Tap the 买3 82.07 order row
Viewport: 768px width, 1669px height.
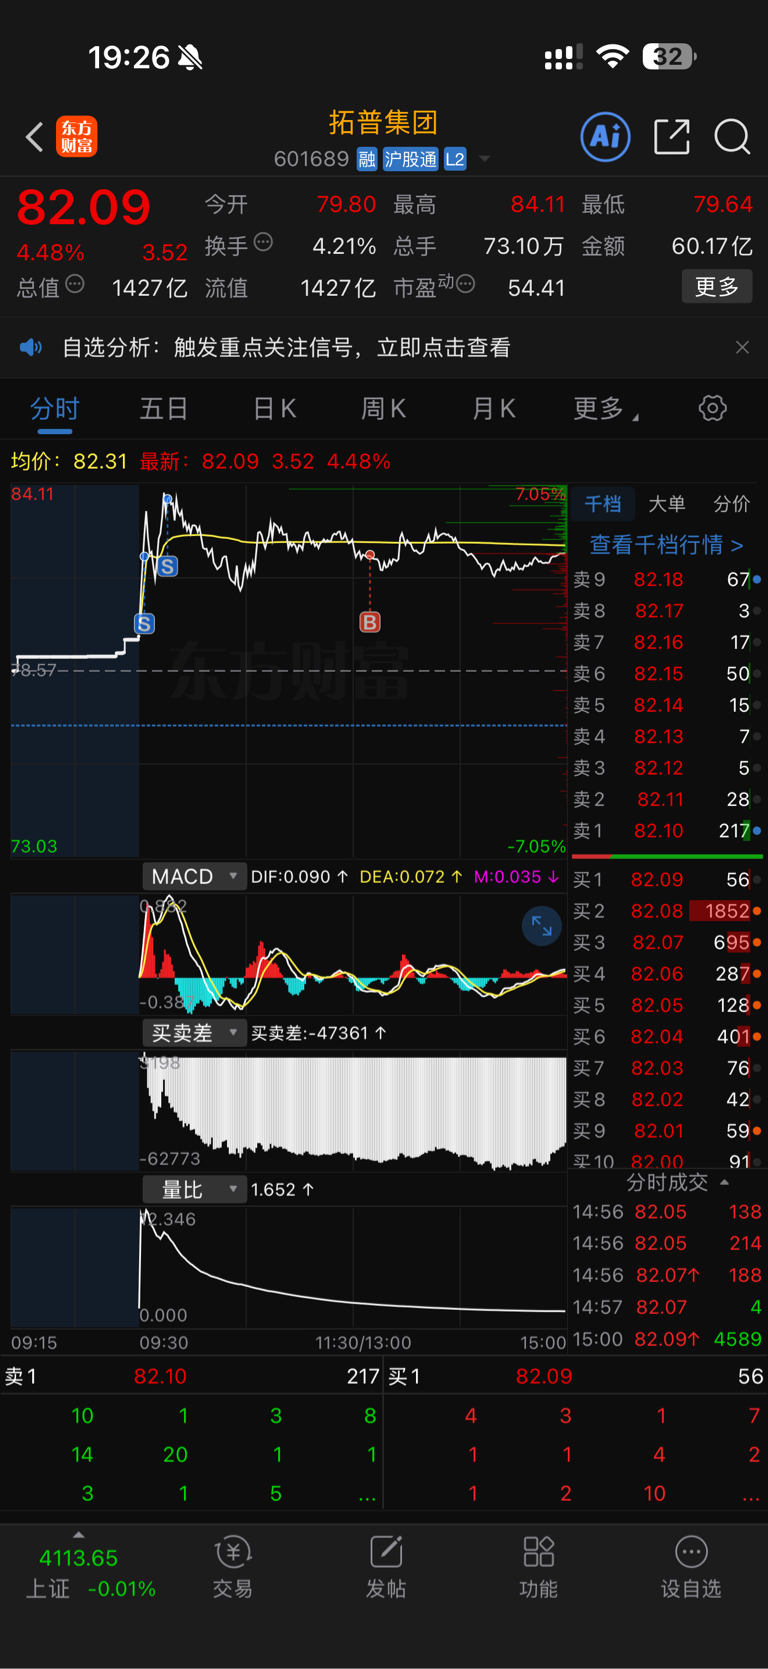pos(667,942)
